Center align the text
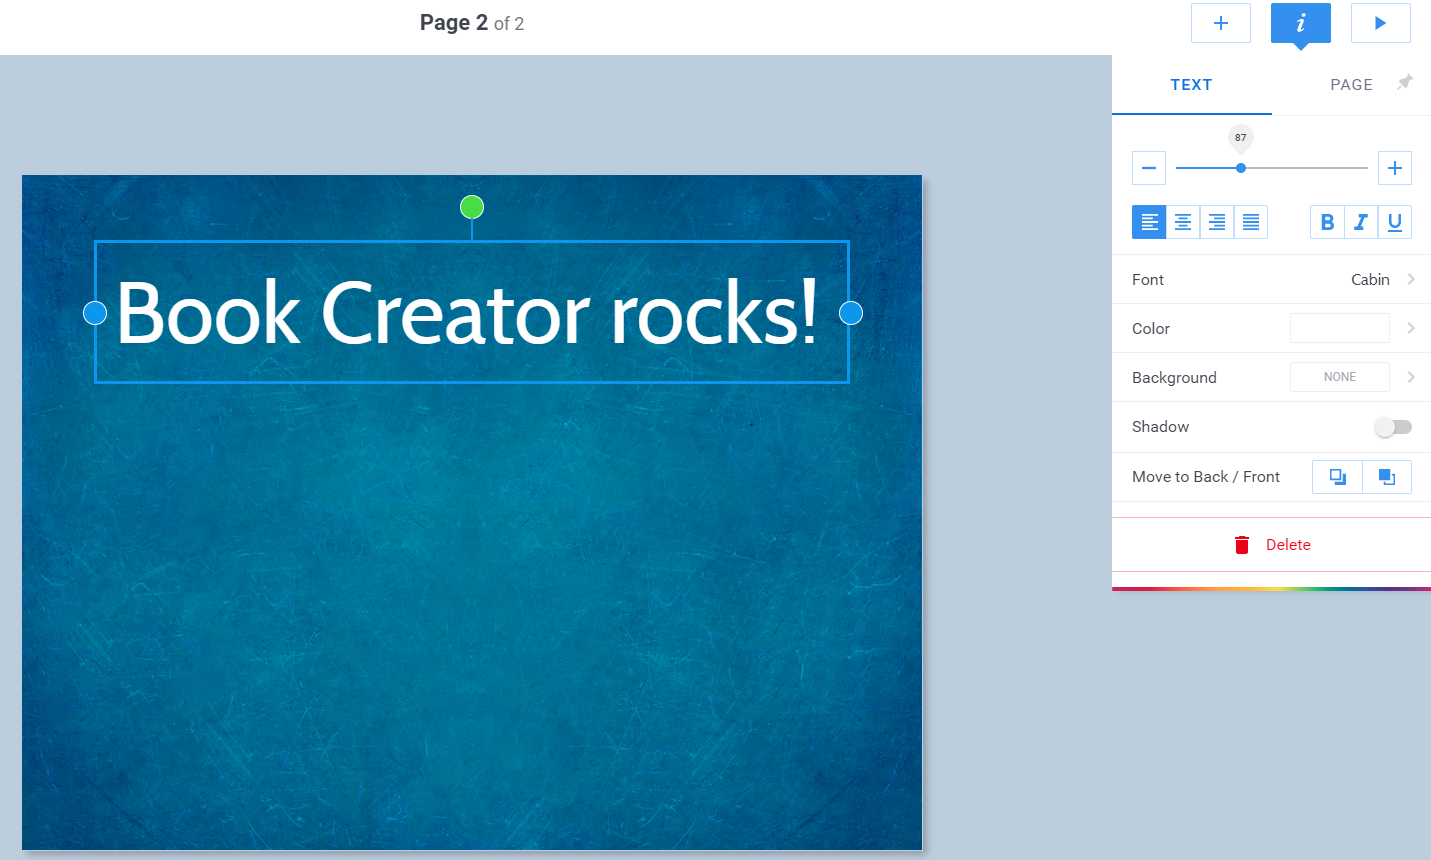This screenshot has height=860, width=1431. pyautogui.click(x=1183, y=222)
